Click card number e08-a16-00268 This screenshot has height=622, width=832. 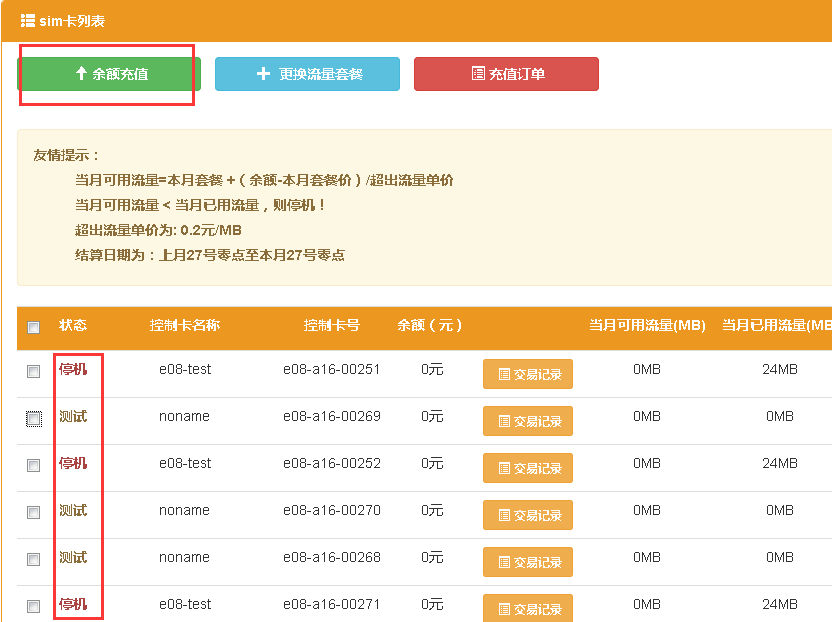tap(332, 557)
